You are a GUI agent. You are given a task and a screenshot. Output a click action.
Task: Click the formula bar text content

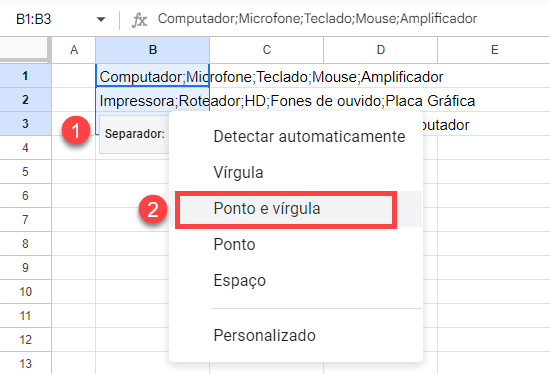pos(317,19)
